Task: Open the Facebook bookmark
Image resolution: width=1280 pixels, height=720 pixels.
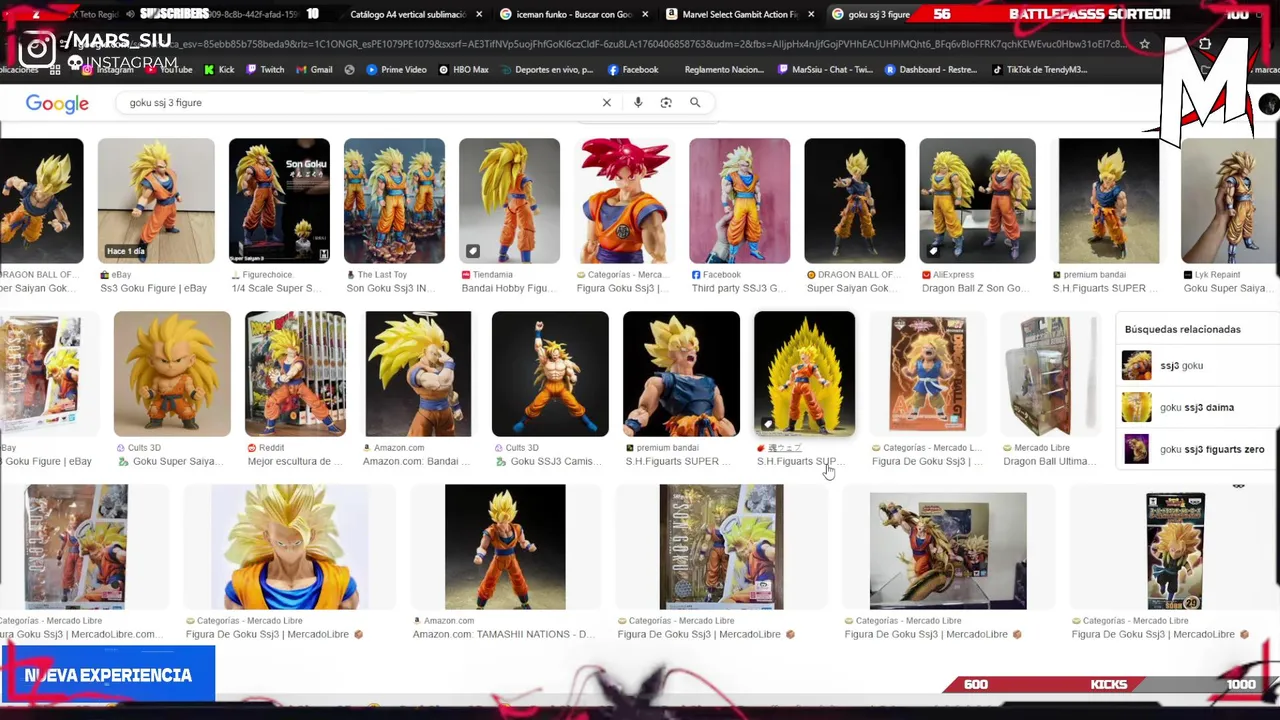Action: tap(633, 70)
